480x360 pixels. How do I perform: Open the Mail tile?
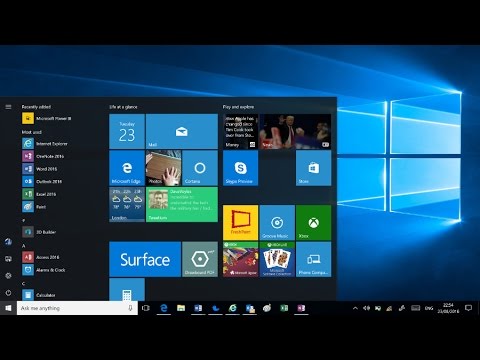(x=182, y=131)
